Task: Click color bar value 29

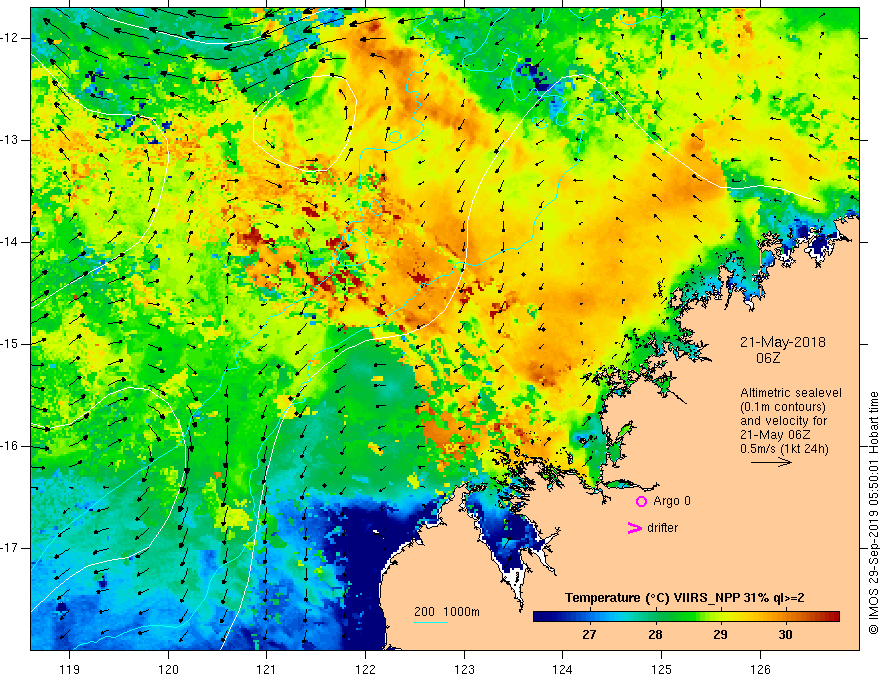Action: click(x=720, y=635)
